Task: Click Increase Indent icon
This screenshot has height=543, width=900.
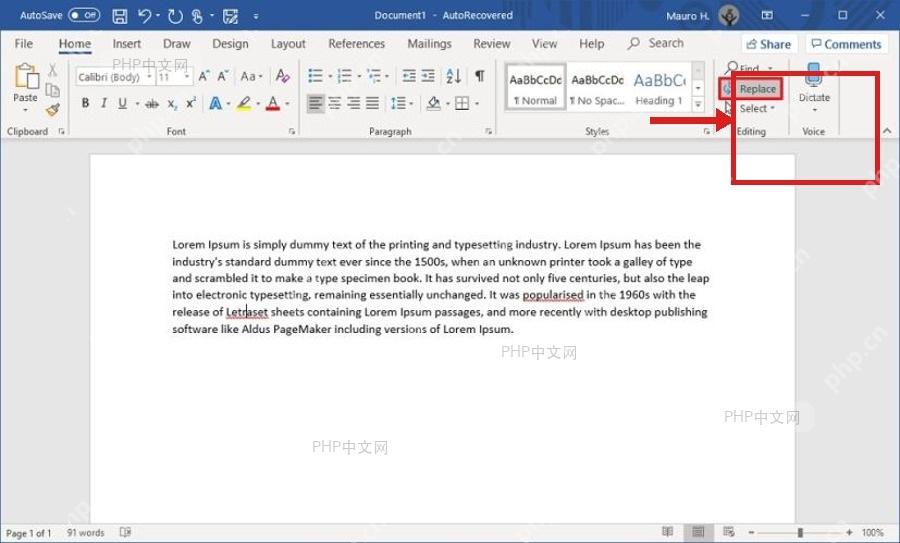Action: pos(428,76)
